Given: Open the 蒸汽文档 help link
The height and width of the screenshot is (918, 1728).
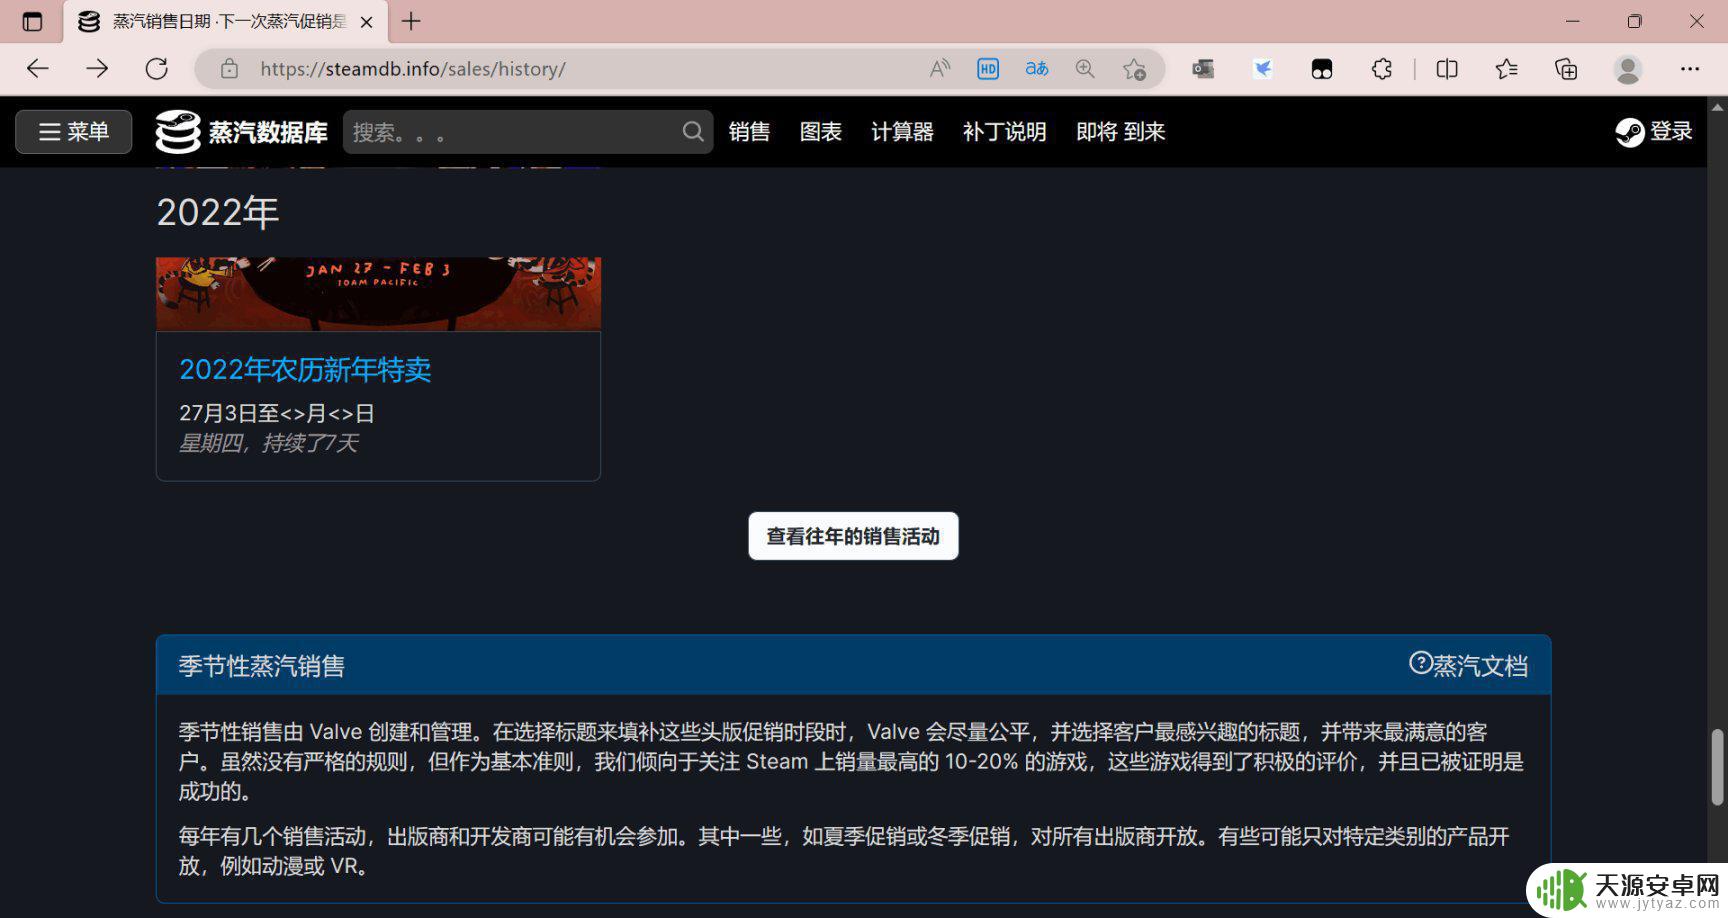Looking at the screenshot, I should [1469, 665].
